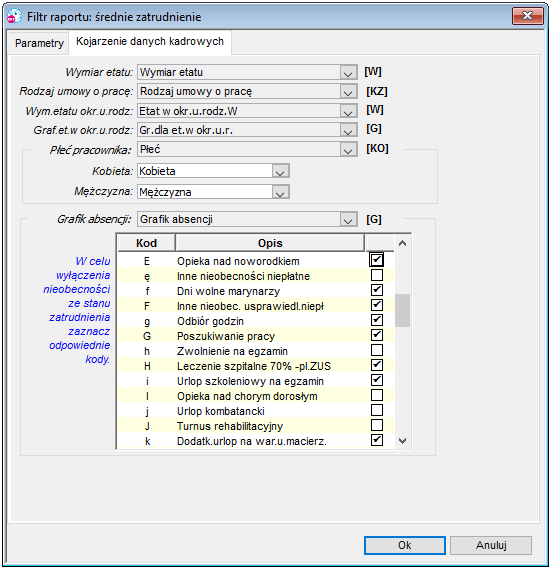Select row 'Opieka nad noworodkiem' description
Image resolution: width=550 pixels, height=569 pixels.
[238, 261]
